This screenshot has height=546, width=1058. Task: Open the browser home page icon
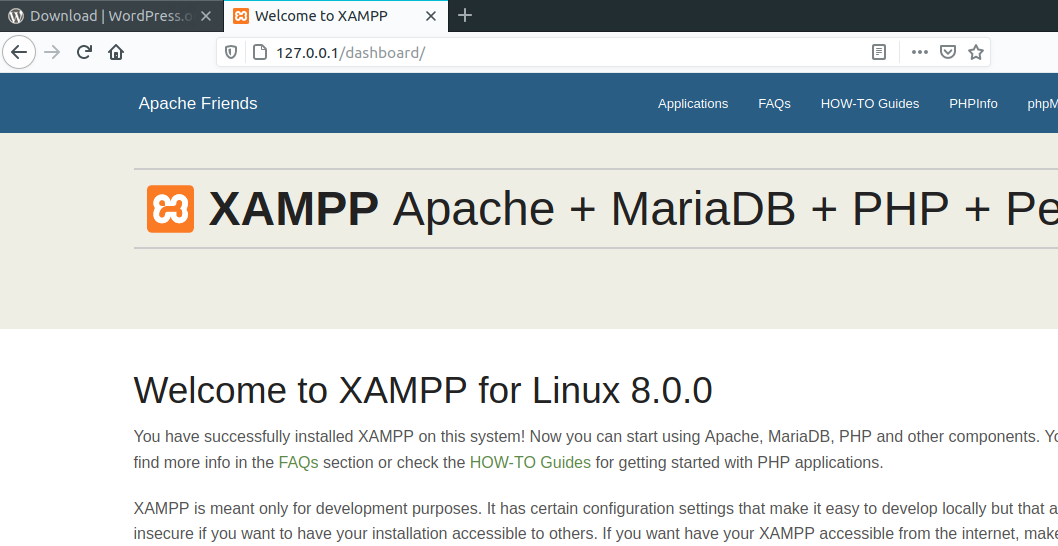[116, 52]
